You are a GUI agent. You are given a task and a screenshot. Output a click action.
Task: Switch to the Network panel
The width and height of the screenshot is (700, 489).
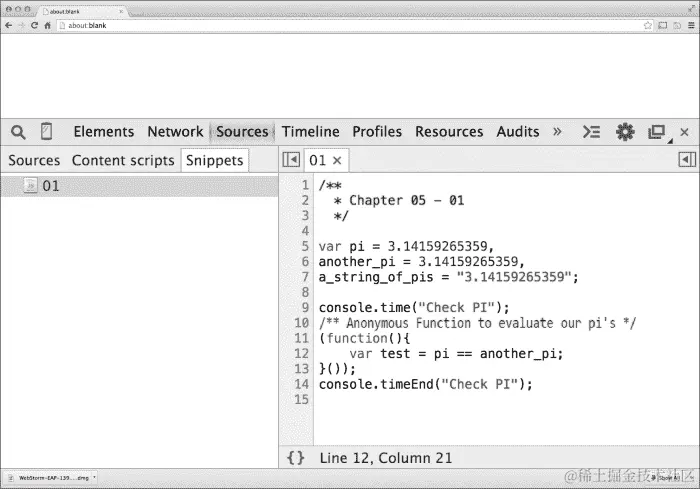pyautogui.click(x=175, y=132)
